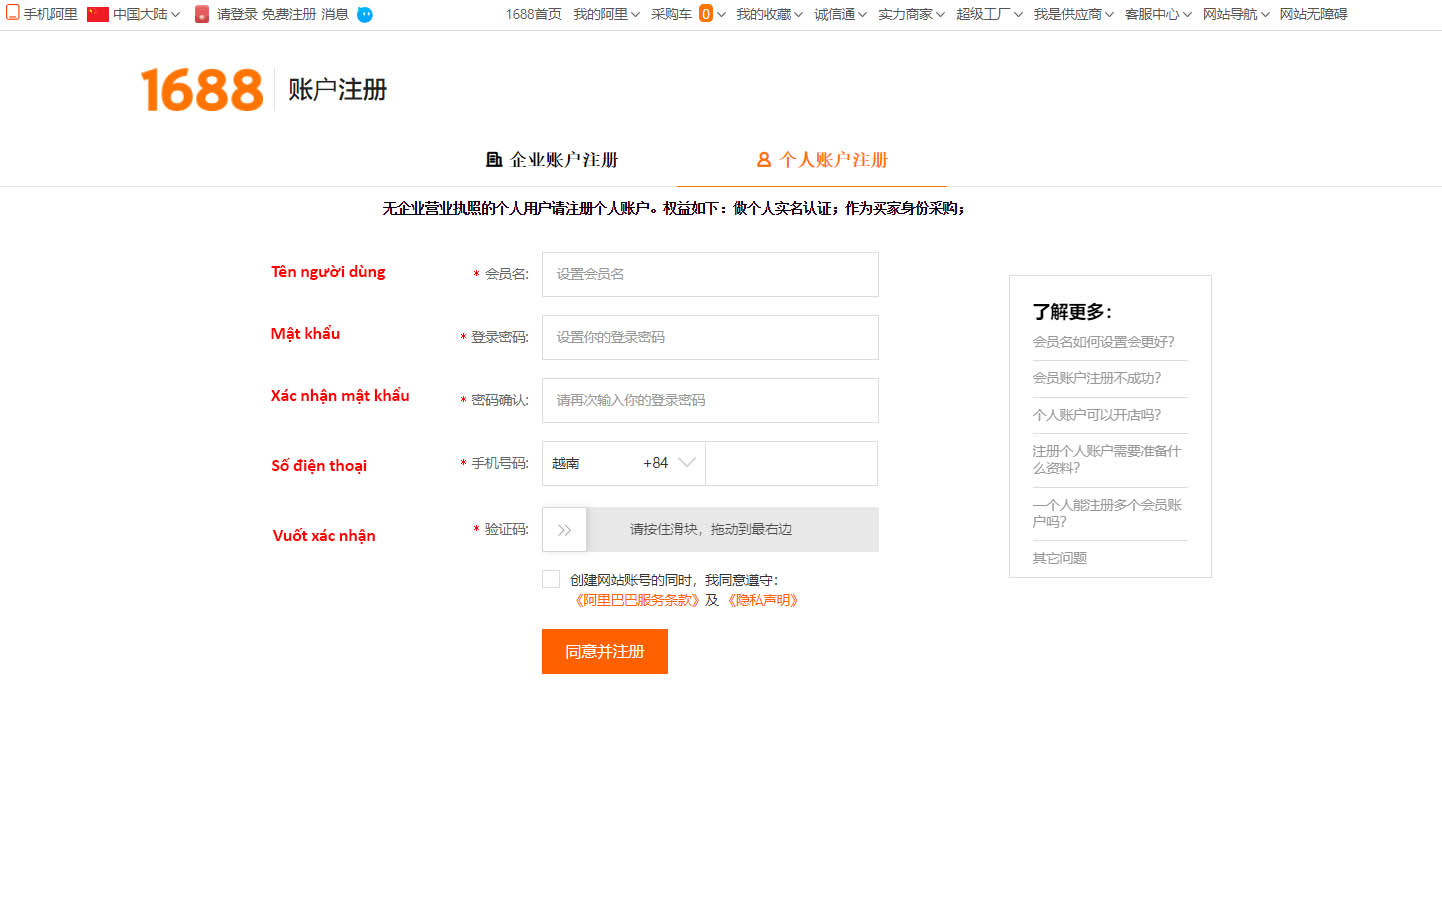Switch to 企业账户注册 tab
Image resolution: width=1442 pixels, height=914 pixels.
pyautogui.click(x=552, y=160)
